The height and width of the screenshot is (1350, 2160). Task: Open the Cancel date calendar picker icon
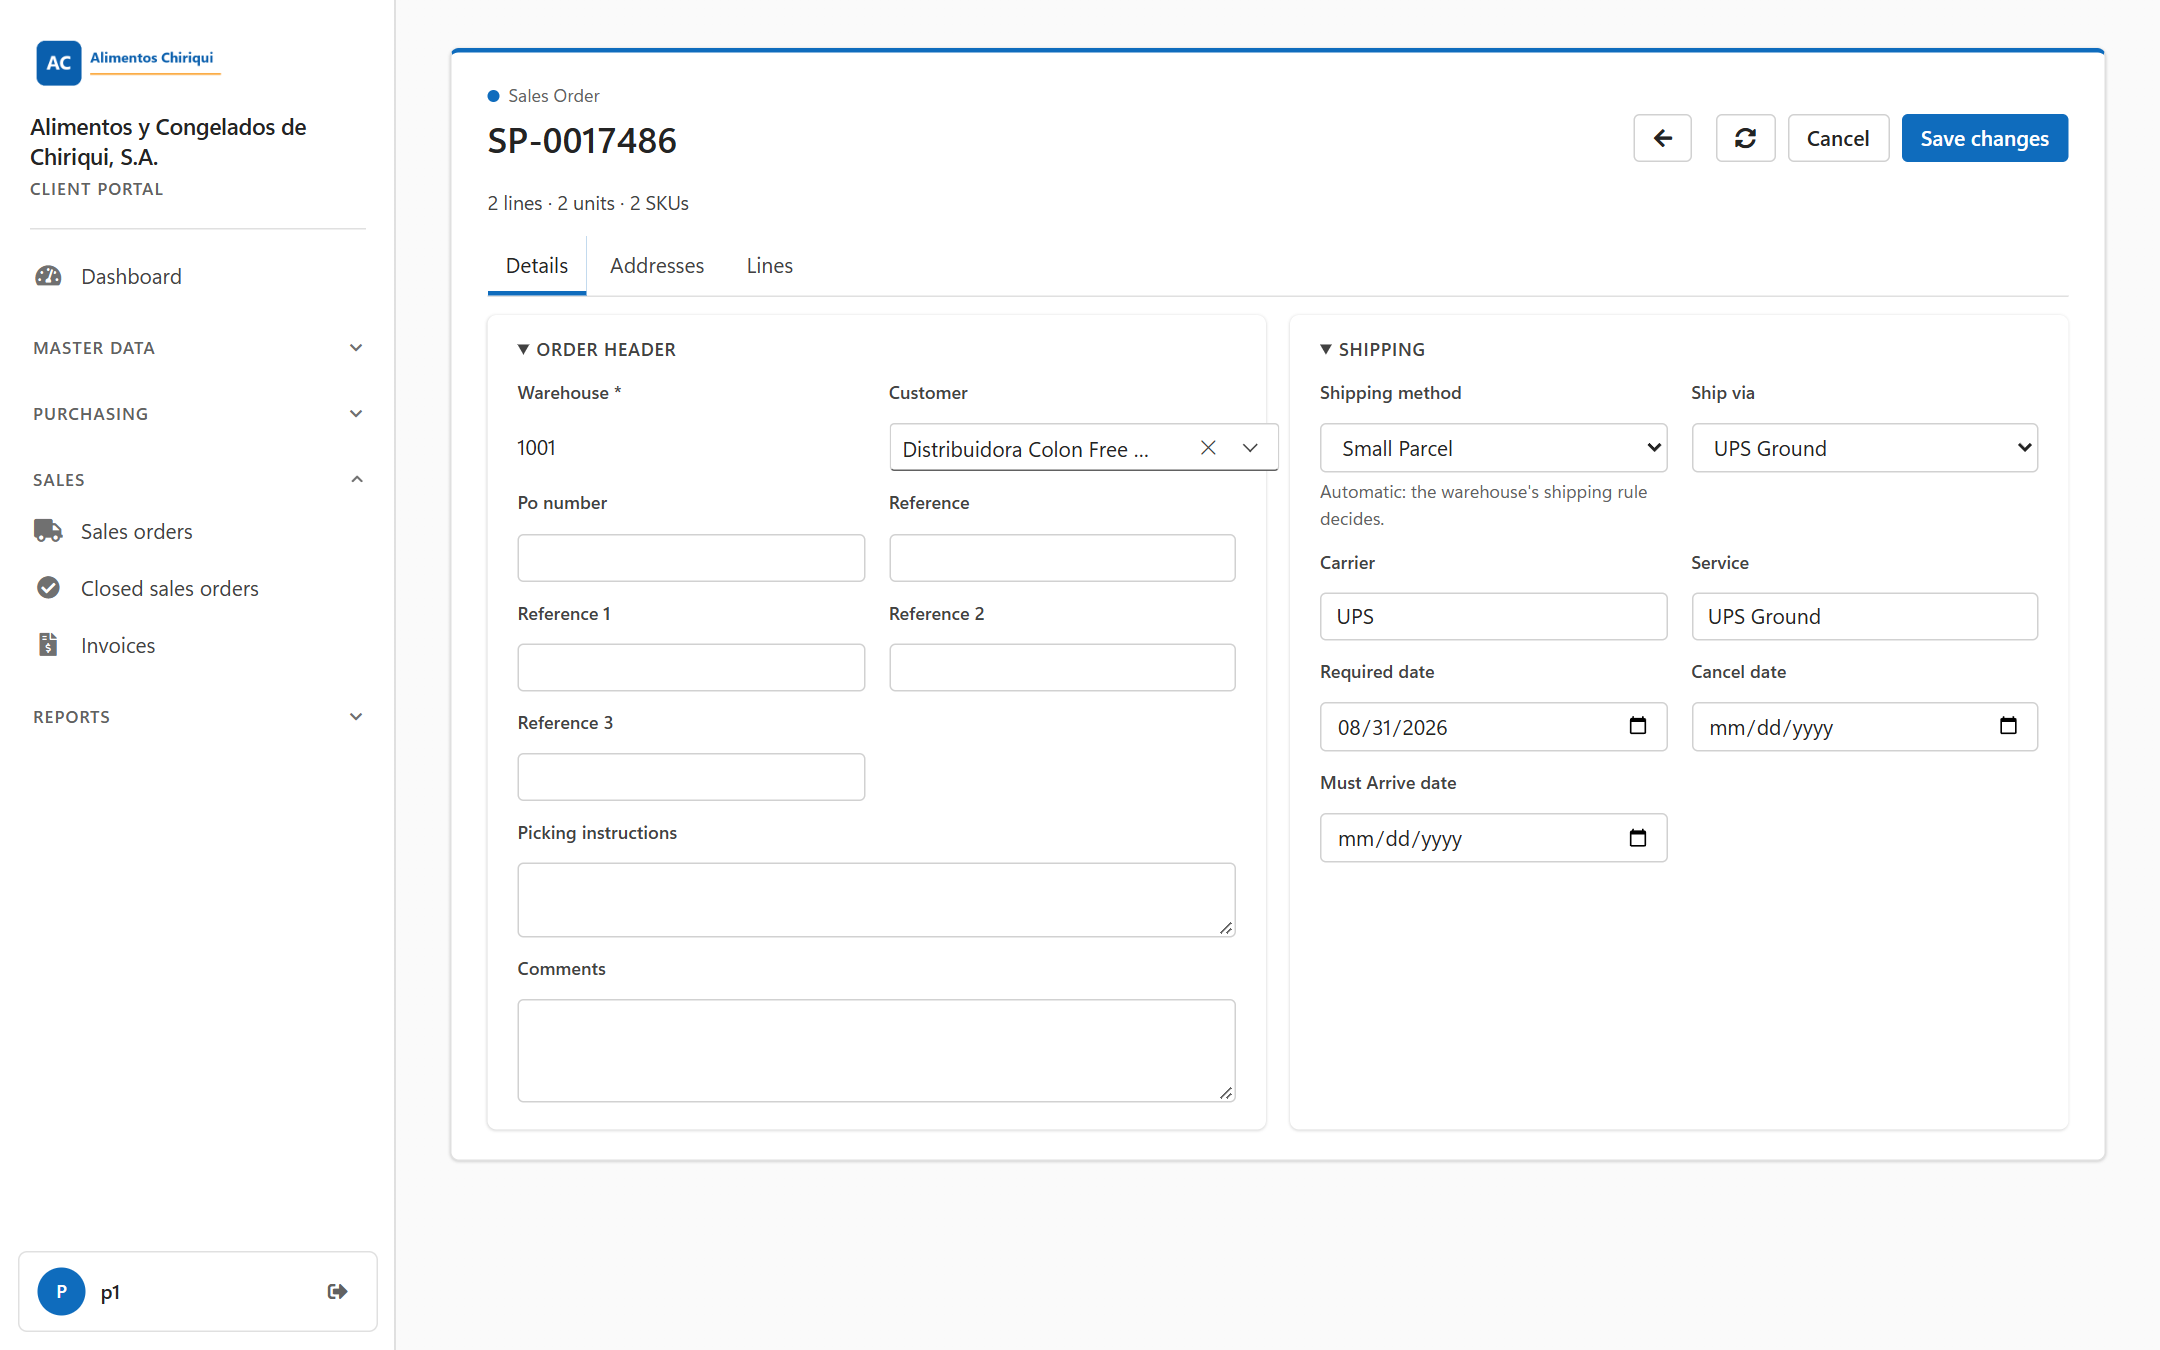pos(2008,726)
